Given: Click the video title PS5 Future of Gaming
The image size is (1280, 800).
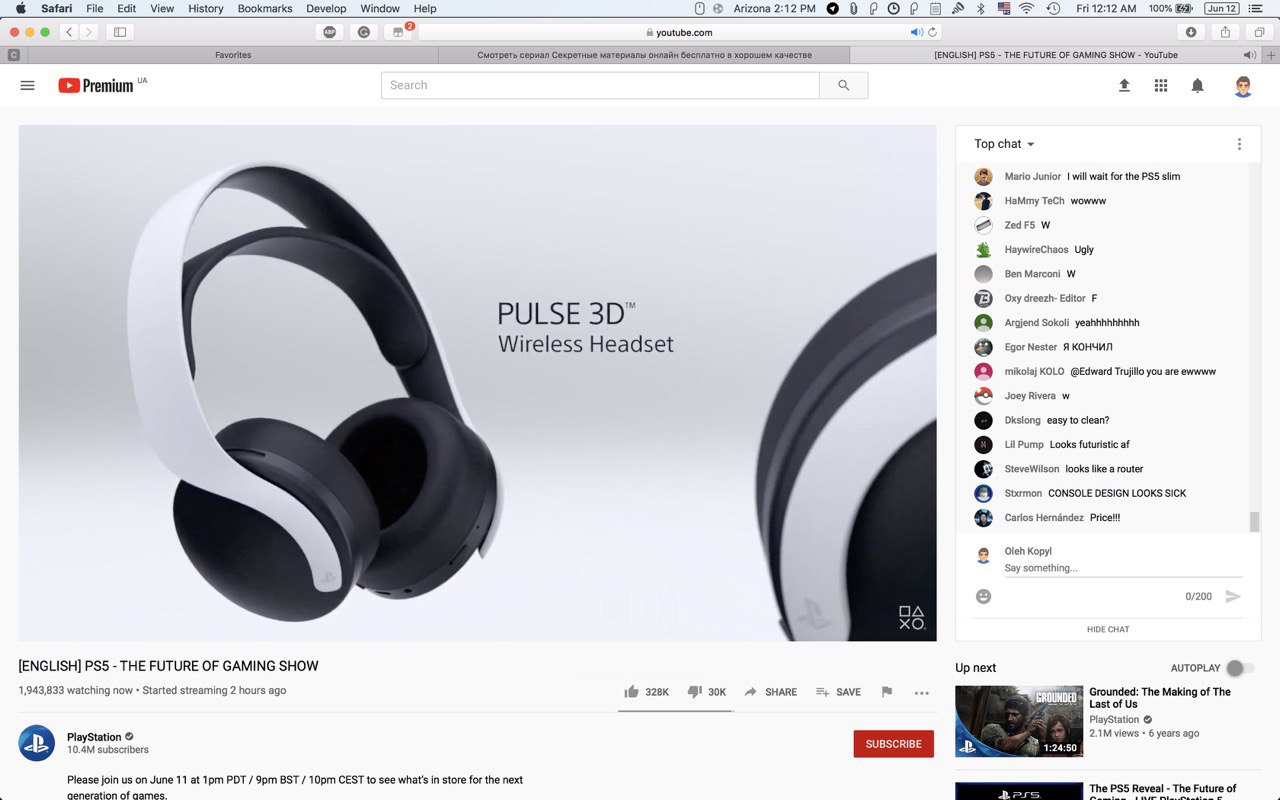Looking at the screenshot, I should click(x=168, y=666).
